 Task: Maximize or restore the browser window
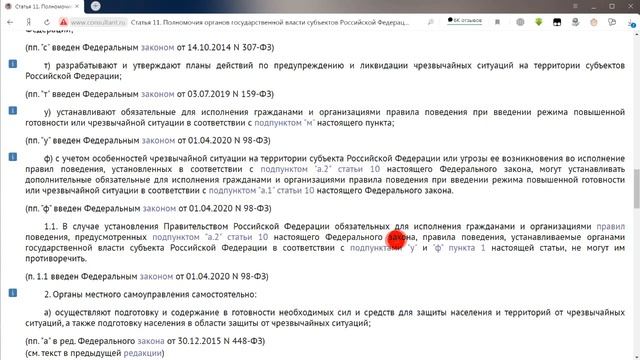point(612,6)
